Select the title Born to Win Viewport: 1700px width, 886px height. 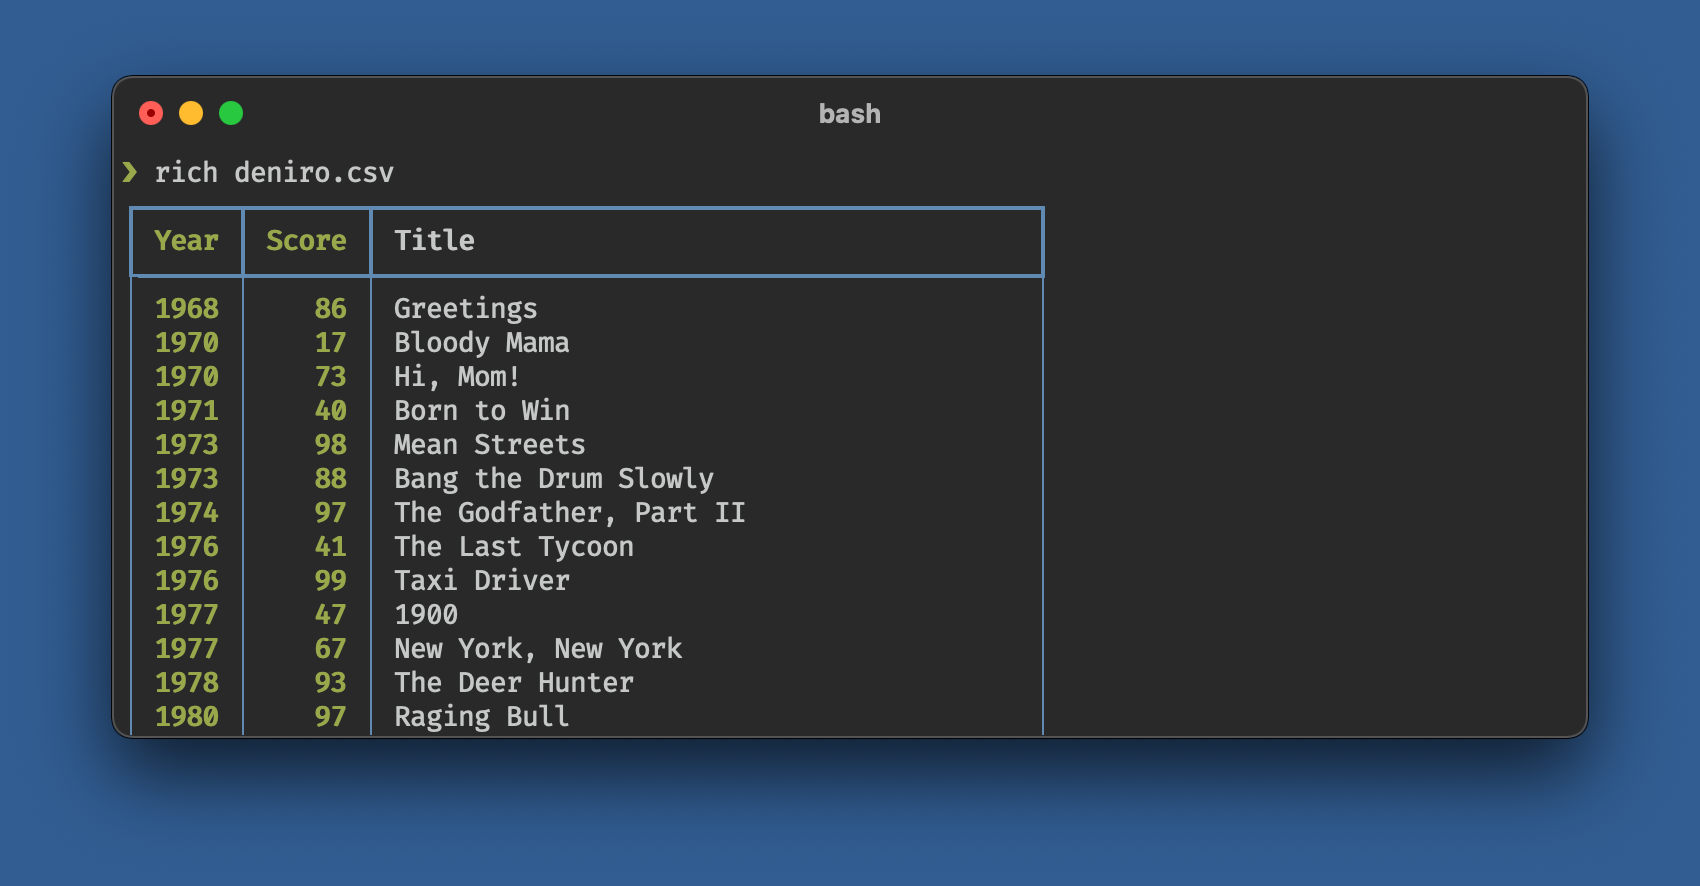(482, 411)
